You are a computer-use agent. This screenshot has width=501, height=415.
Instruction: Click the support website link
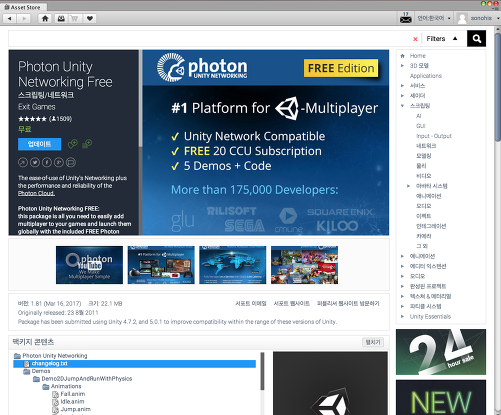[292, 303]
